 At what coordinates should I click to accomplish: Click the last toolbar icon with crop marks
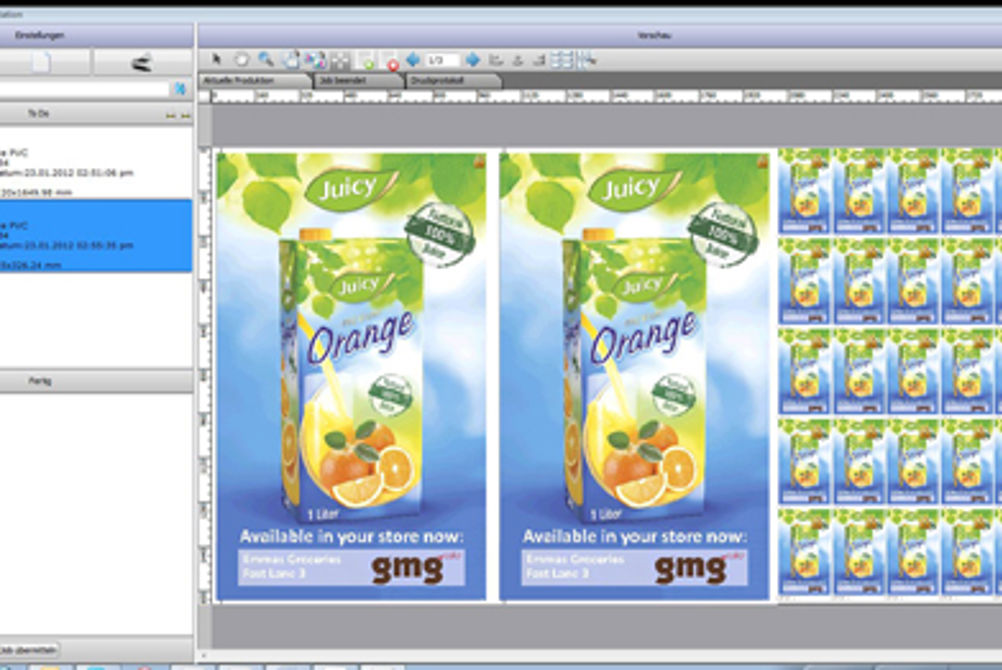coord(587,60)
